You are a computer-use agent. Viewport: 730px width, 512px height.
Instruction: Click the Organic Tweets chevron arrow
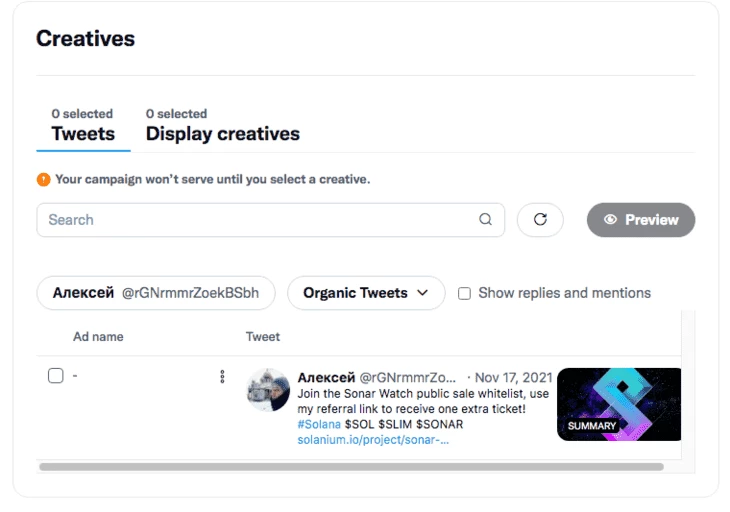422,293
